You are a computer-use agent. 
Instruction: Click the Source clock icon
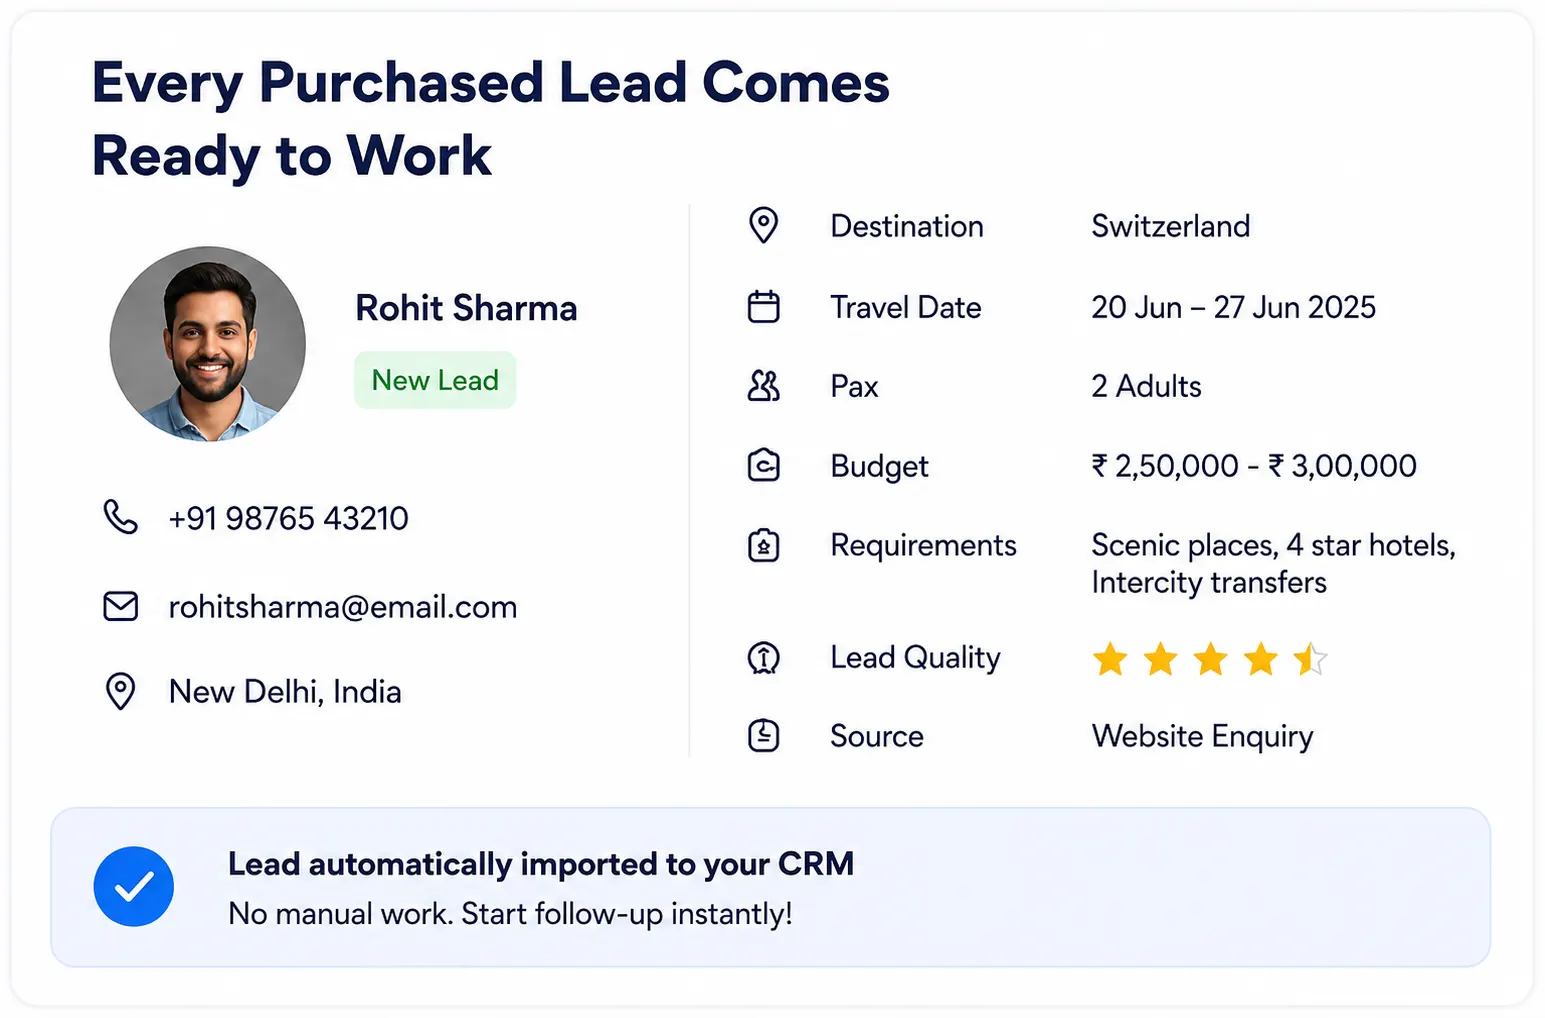(x=764, y=735)
